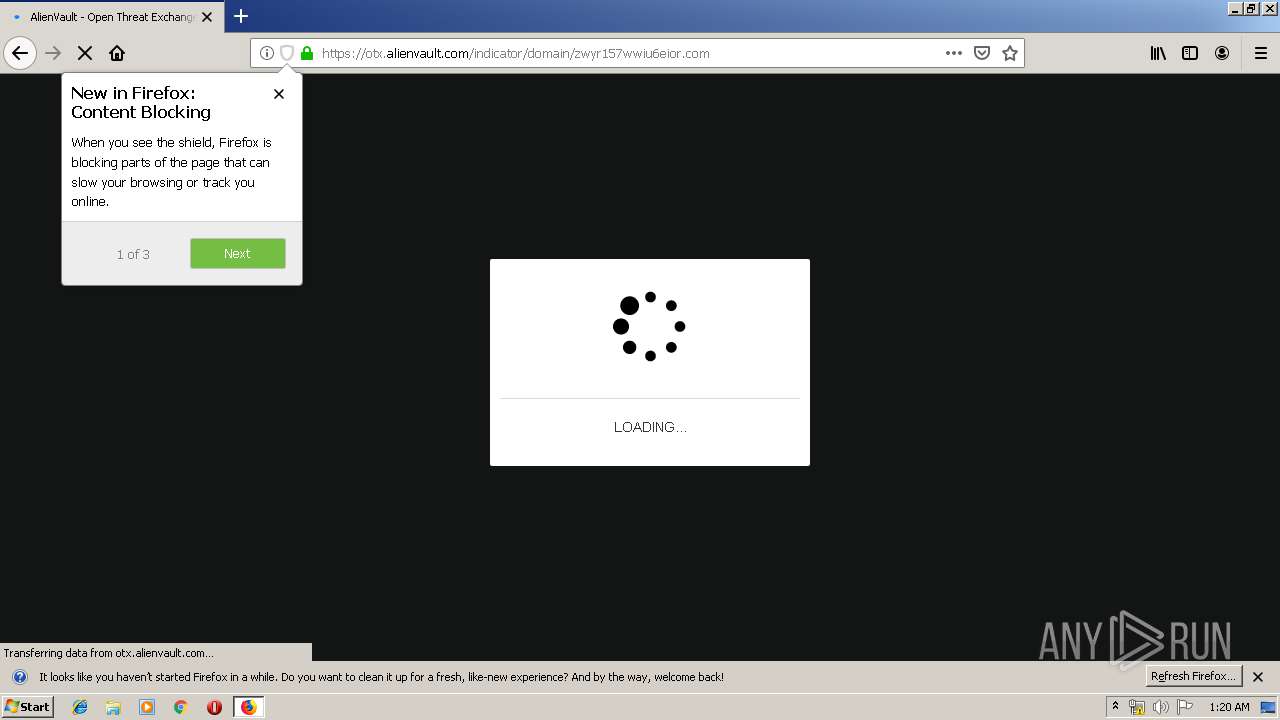The height and width of the screenshot is (720, 1280).
Task: Open the Windows Start menu
Action: 28,707
